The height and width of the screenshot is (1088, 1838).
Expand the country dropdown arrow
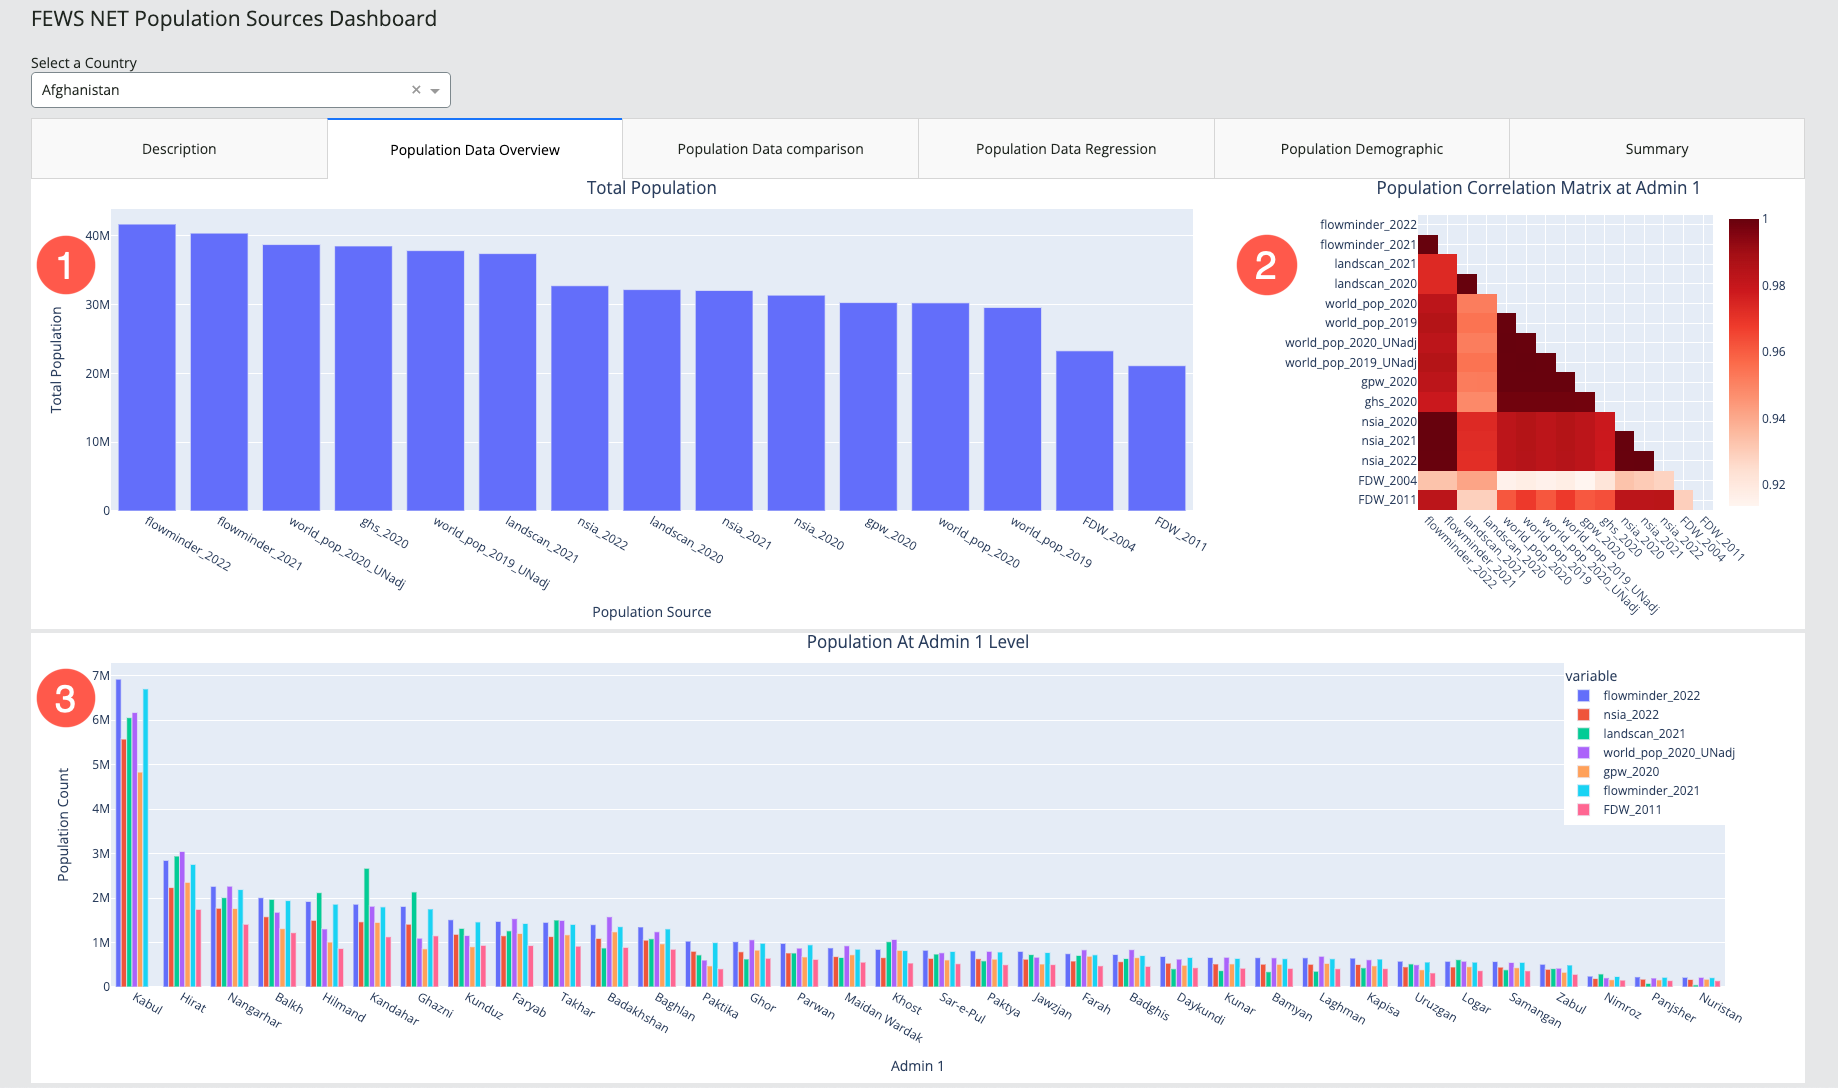coord(435,90)
